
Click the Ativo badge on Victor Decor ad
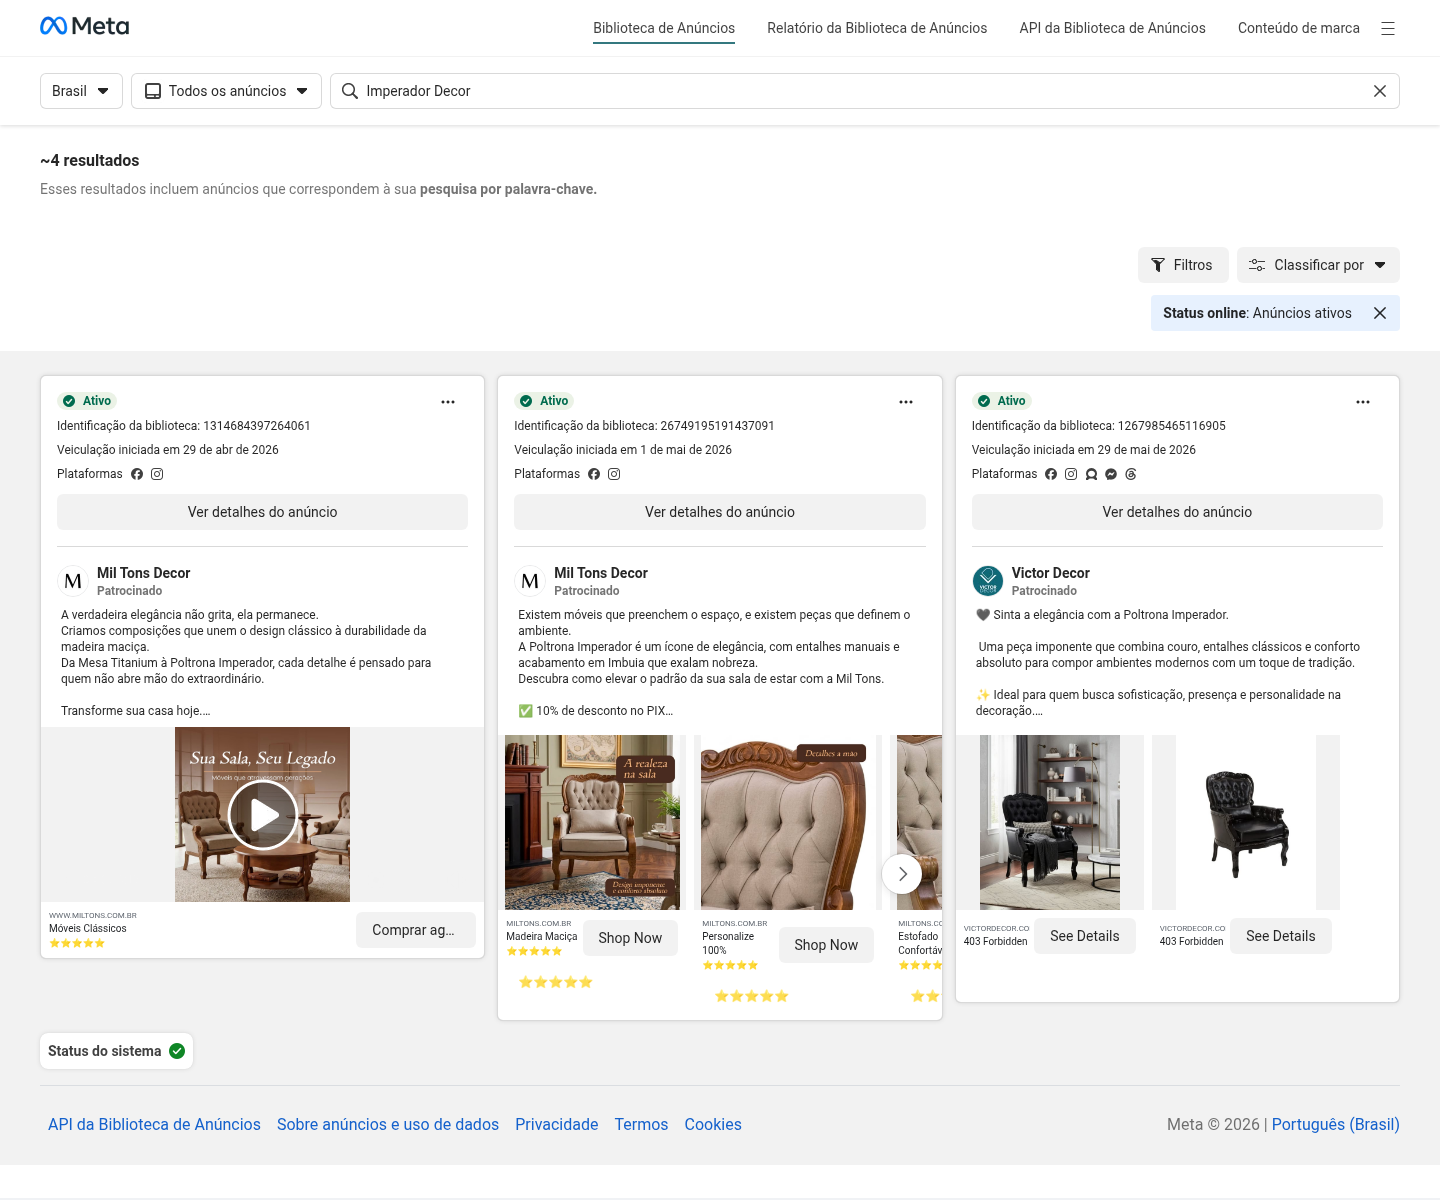click(x=1002, y=401)
